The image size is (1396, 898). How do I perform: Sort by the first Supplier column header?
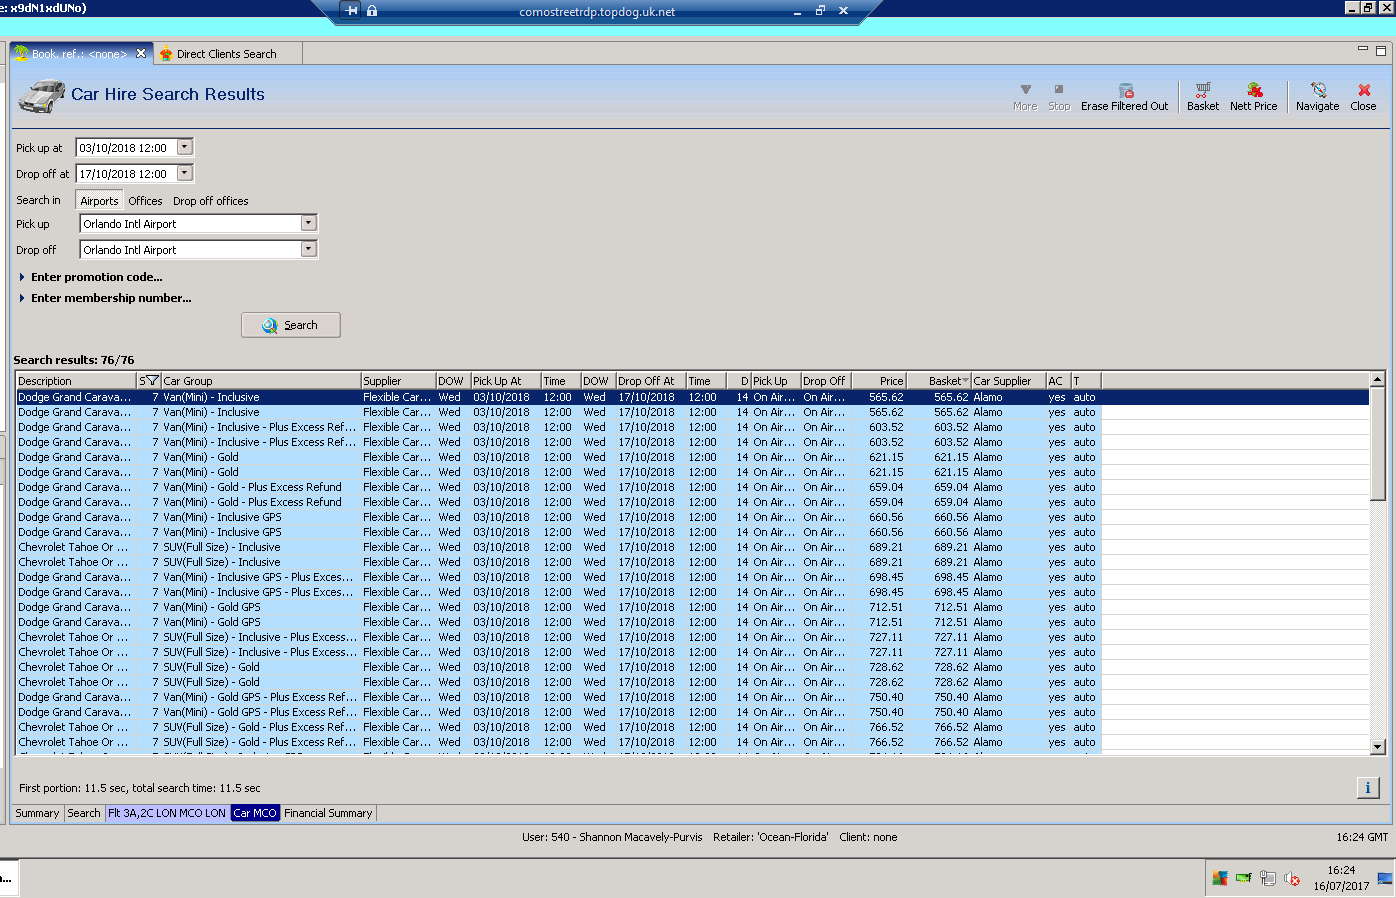point(398,381)
